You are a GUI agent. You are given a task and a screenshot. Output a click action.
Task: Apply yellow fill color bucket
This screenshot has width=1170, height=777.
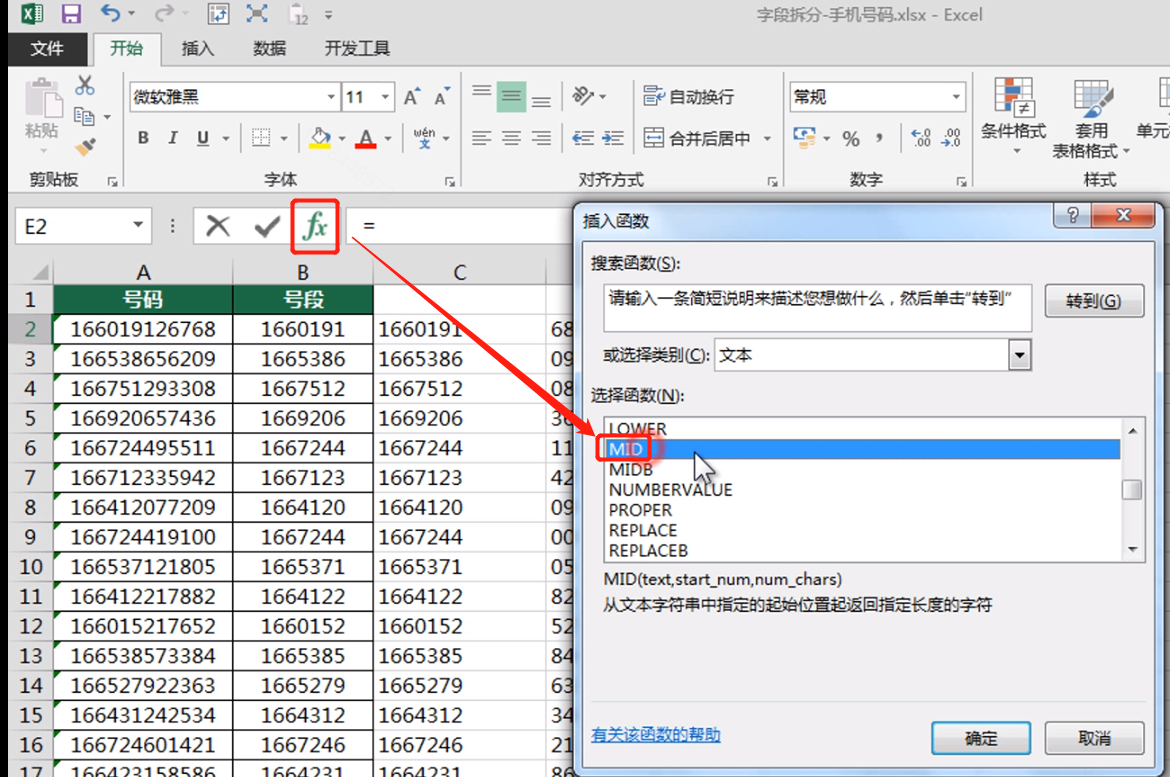(320, 138)
